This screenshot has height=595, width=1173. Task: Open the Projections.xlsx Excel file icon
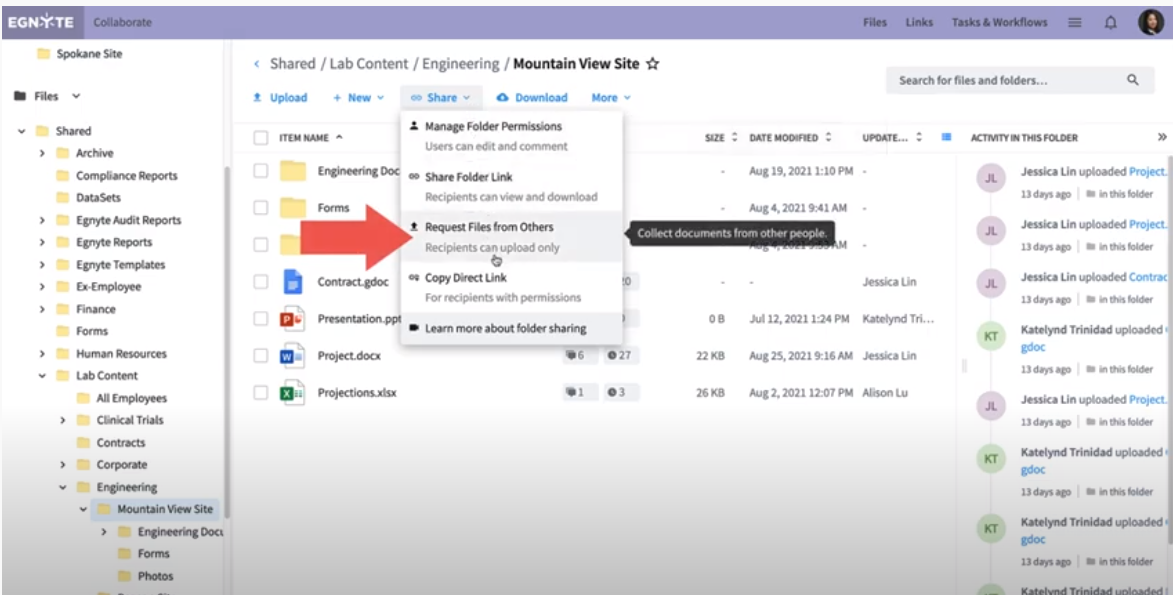click(292, 393)
